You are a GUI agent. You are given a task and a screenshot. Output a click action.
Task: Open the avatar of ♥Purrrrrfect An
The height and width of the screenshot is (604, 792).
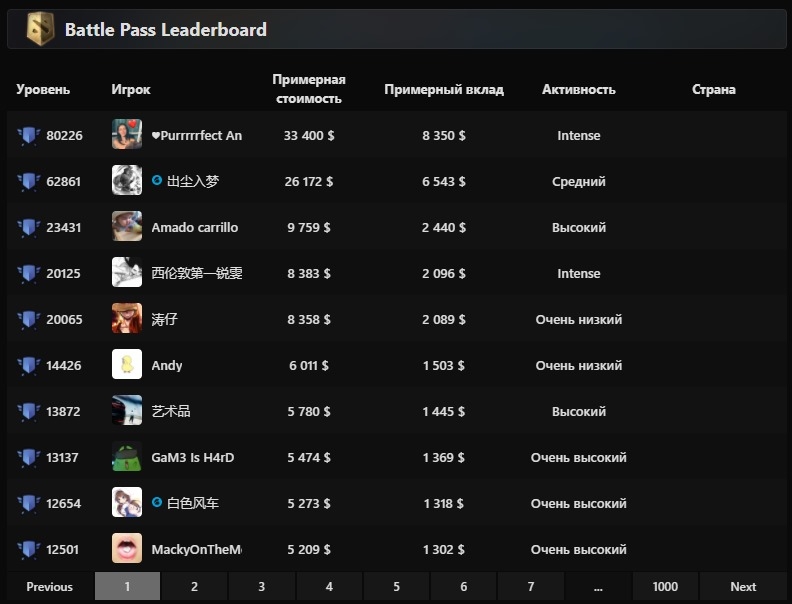click(x=127, y=134)
